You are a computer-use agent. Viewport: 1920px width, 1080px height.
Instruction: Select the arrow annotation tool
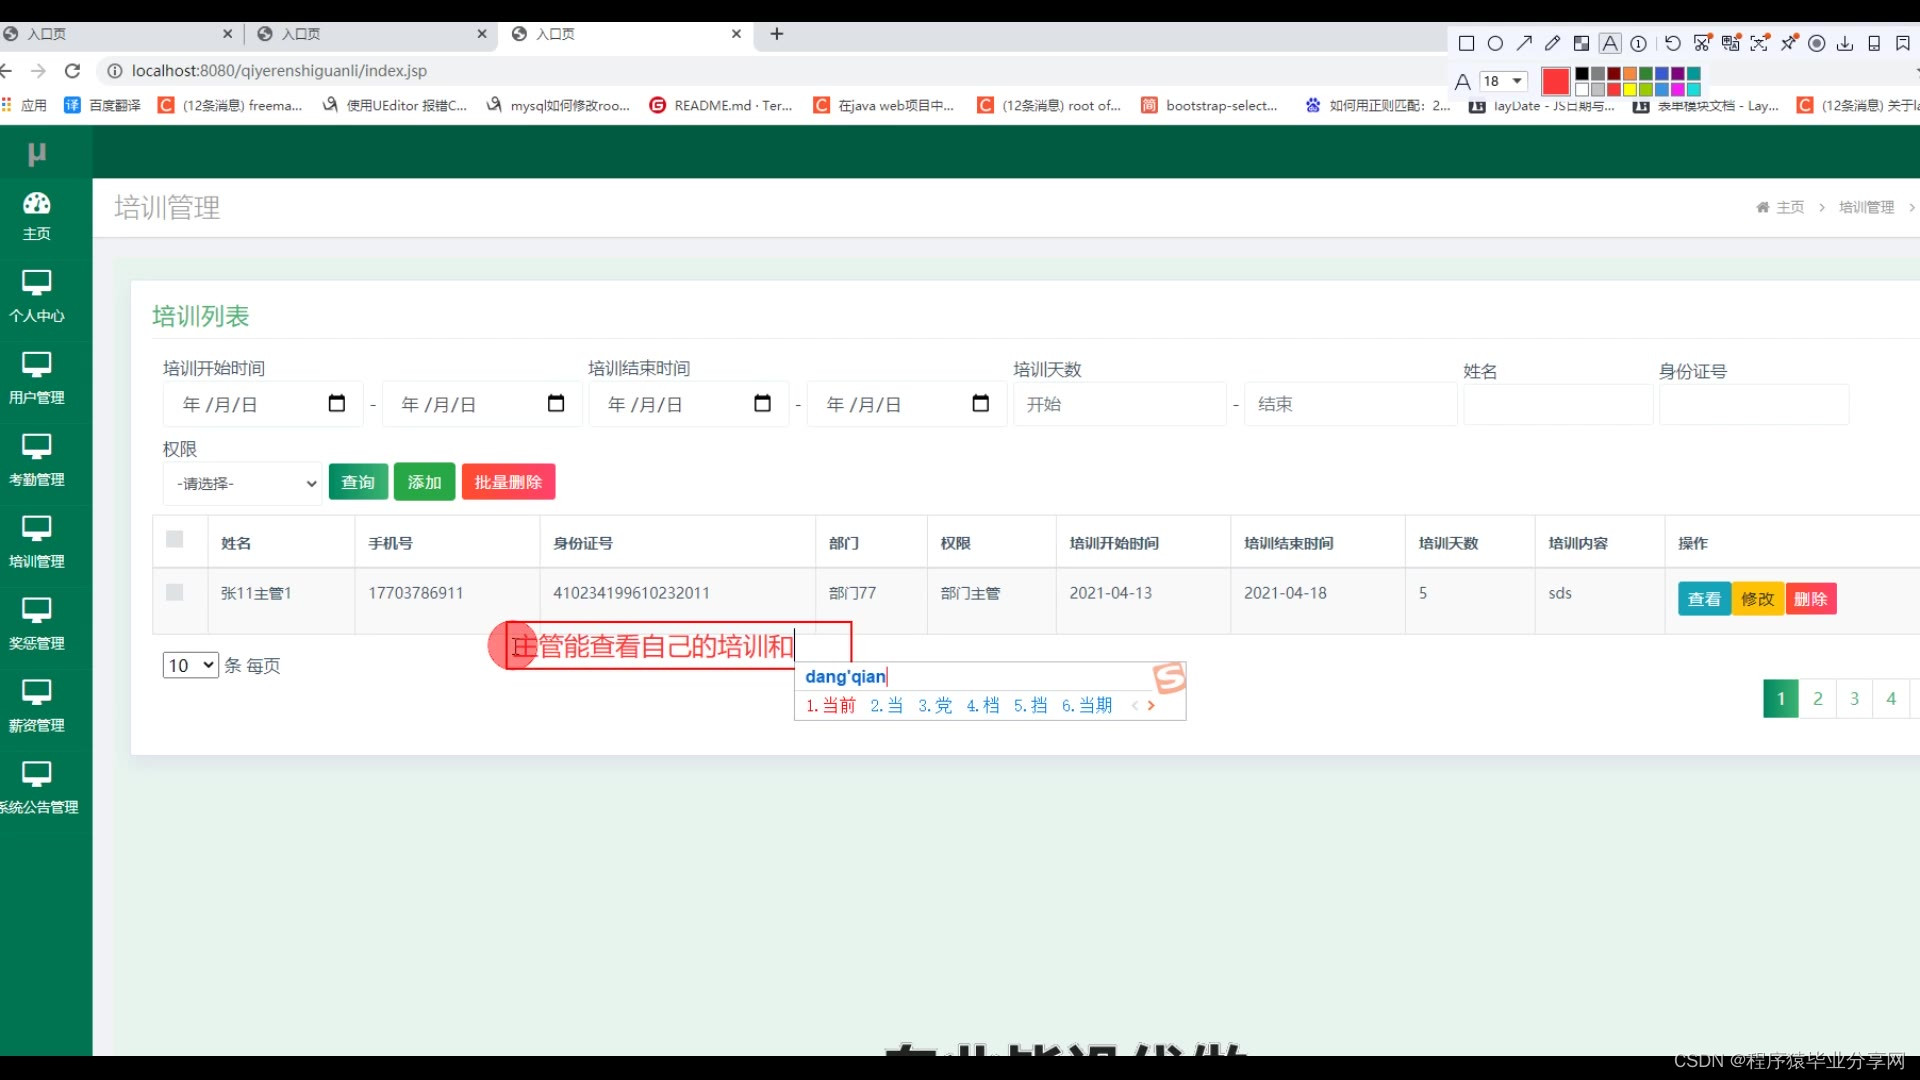1524,44
